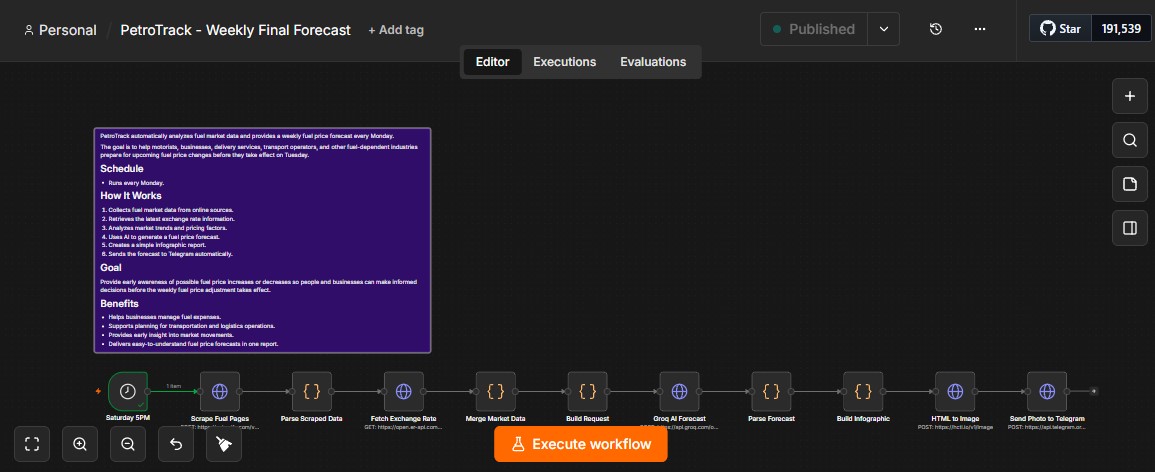Click the "How It Works" heading in sticky note
The image size is (1155, 472).
pos(130,195)
